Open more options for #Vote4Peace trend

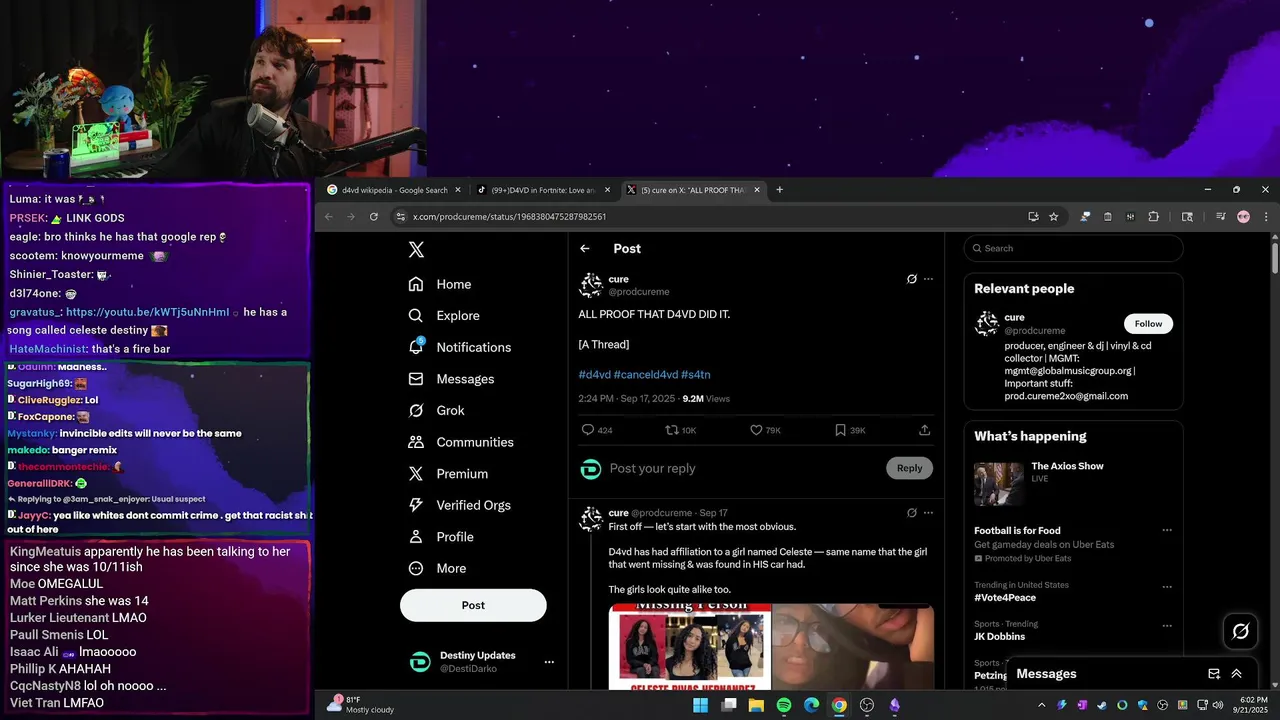[x=1166, y=588]
